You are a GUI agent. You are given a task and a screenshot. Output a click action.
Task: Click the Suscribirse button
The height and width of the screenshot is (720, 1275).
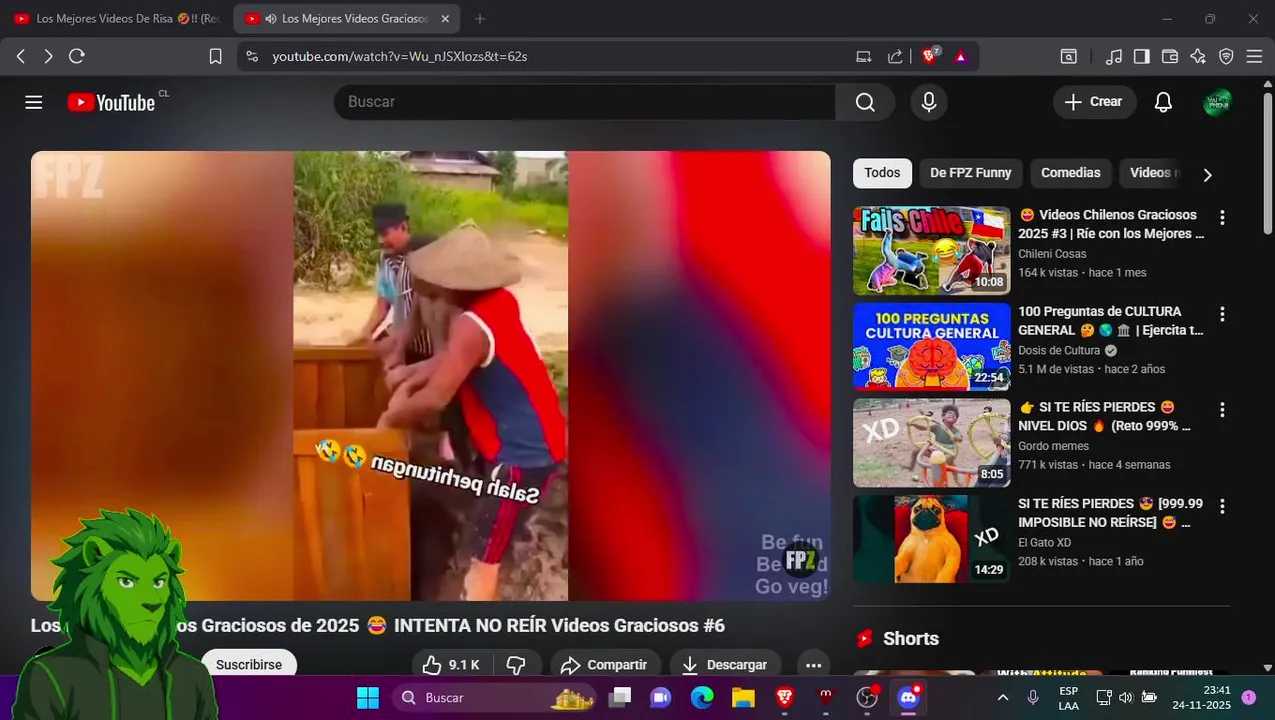249,665
